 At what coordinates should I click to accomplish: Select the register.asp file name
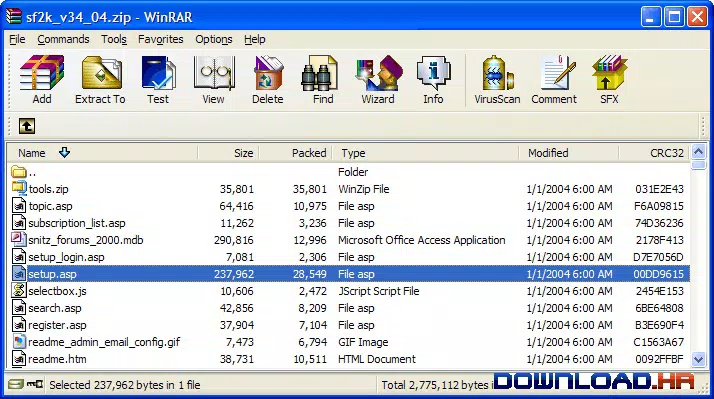[57, 325]
